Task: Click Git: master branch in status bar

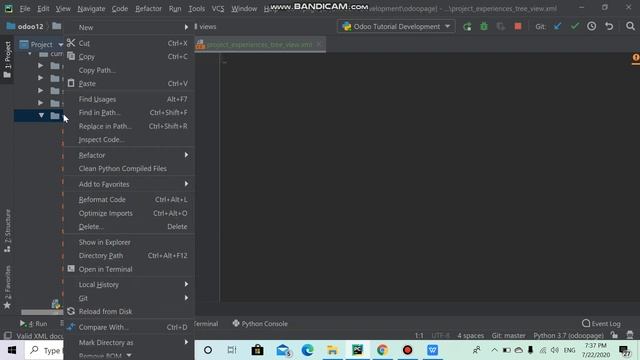Action: [x=508, y=336]
